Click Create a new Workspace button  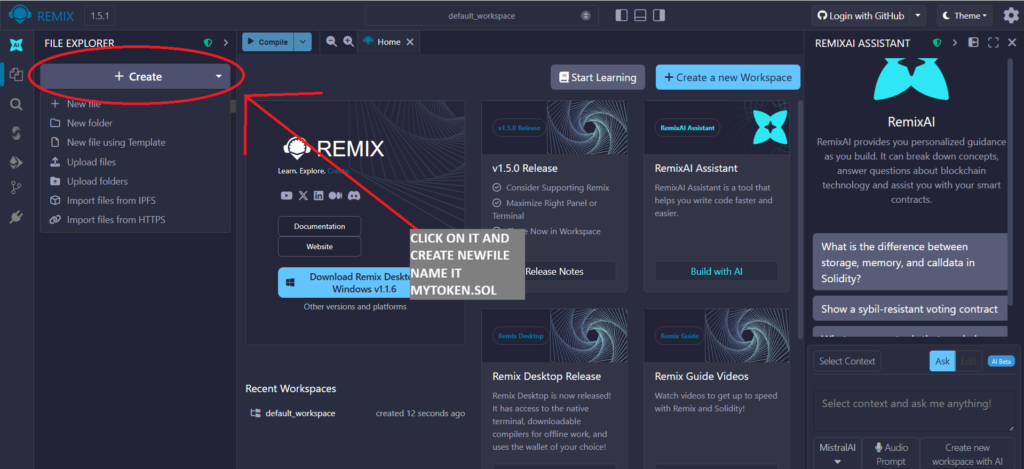(727, 77)
